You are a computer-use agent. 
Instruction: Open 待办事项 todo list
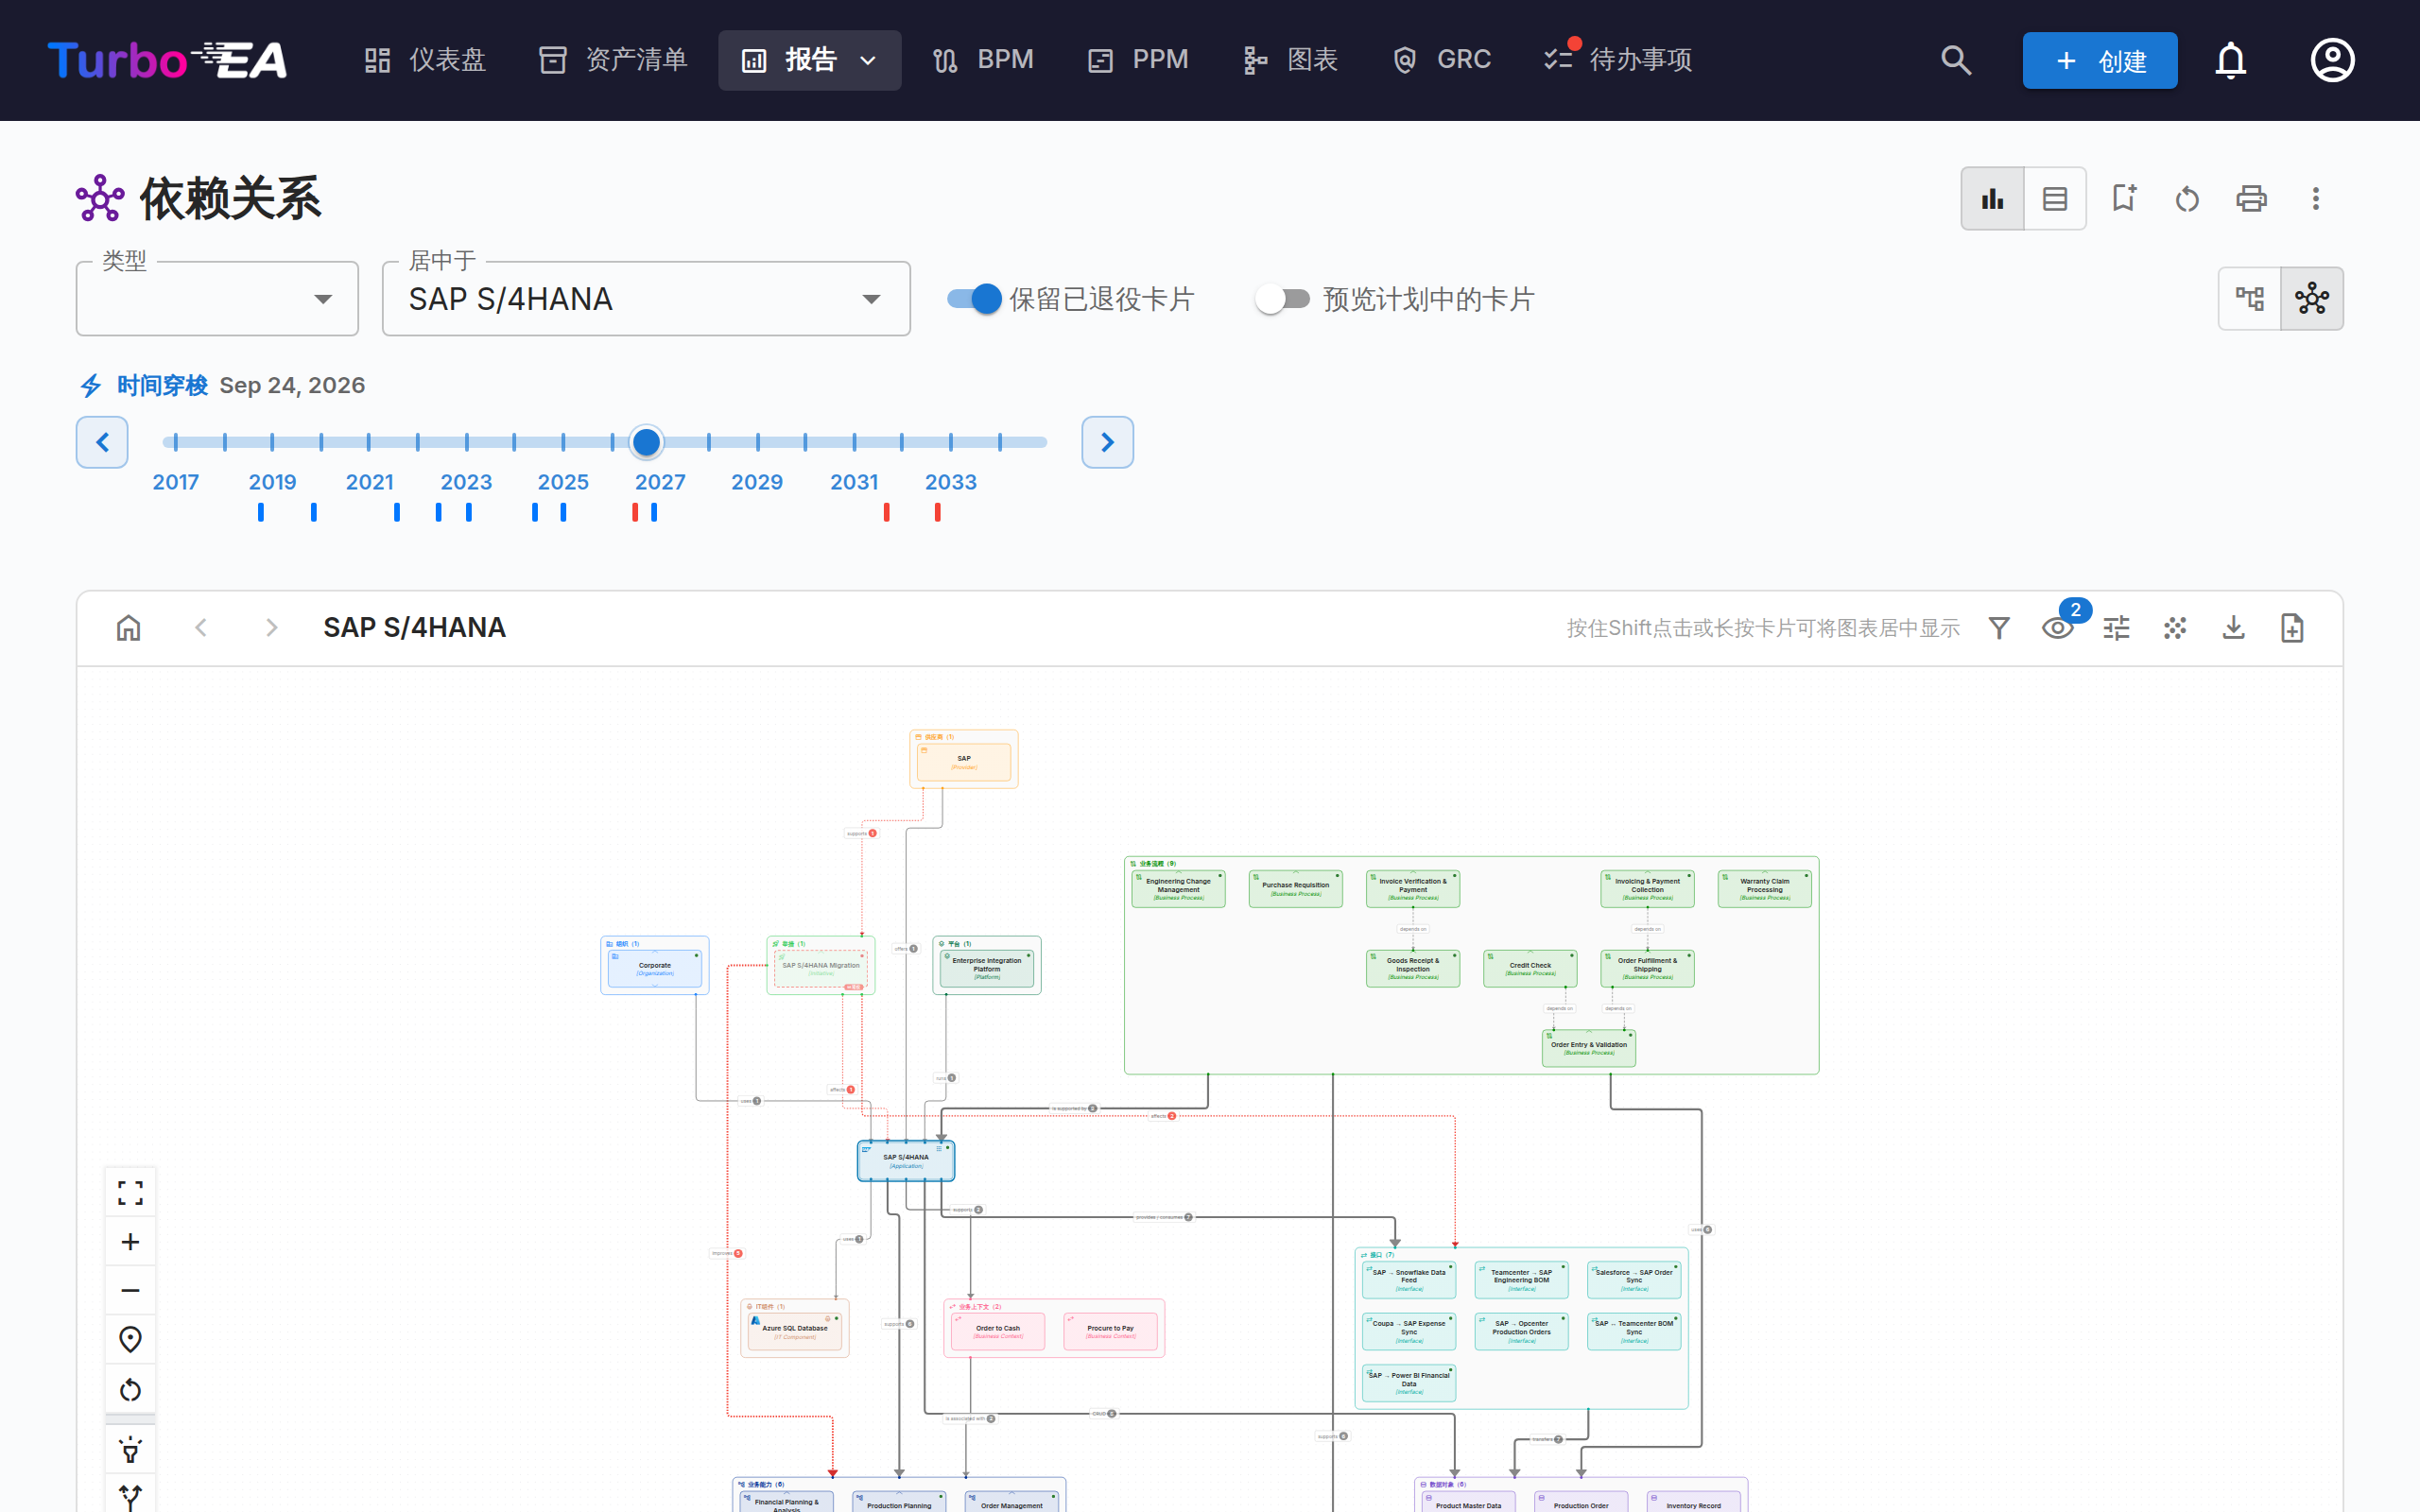(1618, 60)
